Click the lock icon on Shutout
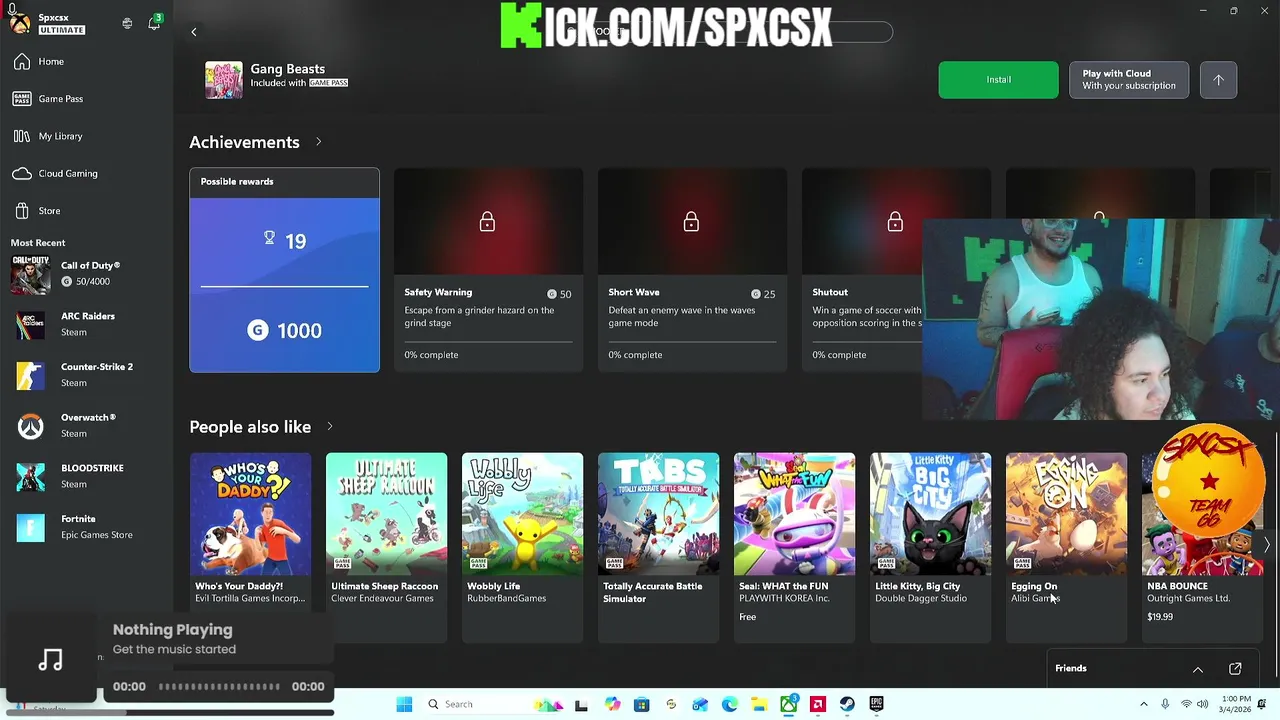Image resolution: width=1280 pixels, height=720 pixels. 895,222
